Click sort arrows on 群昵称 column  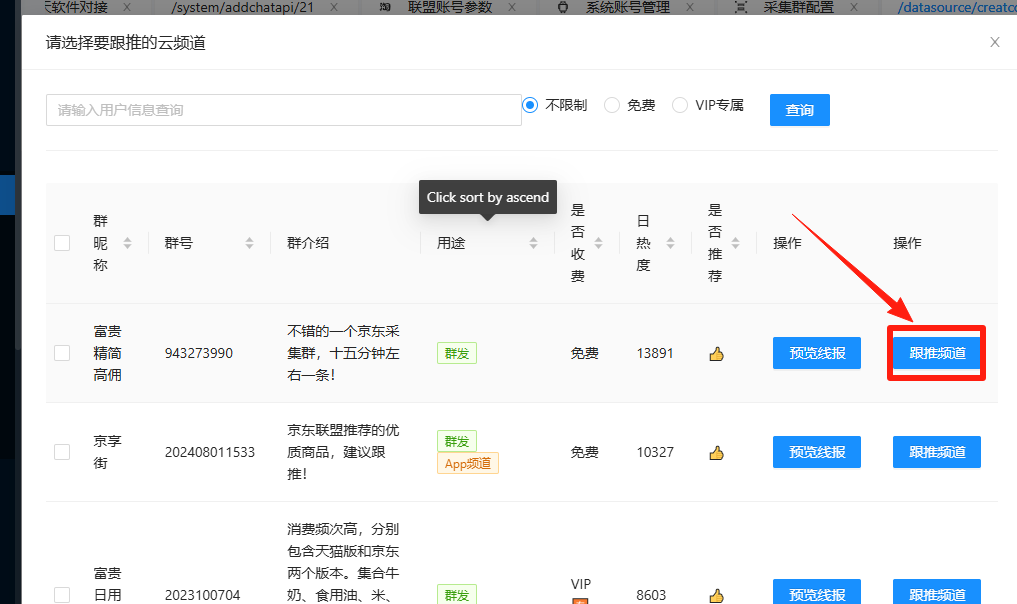(x=127, y=243)
